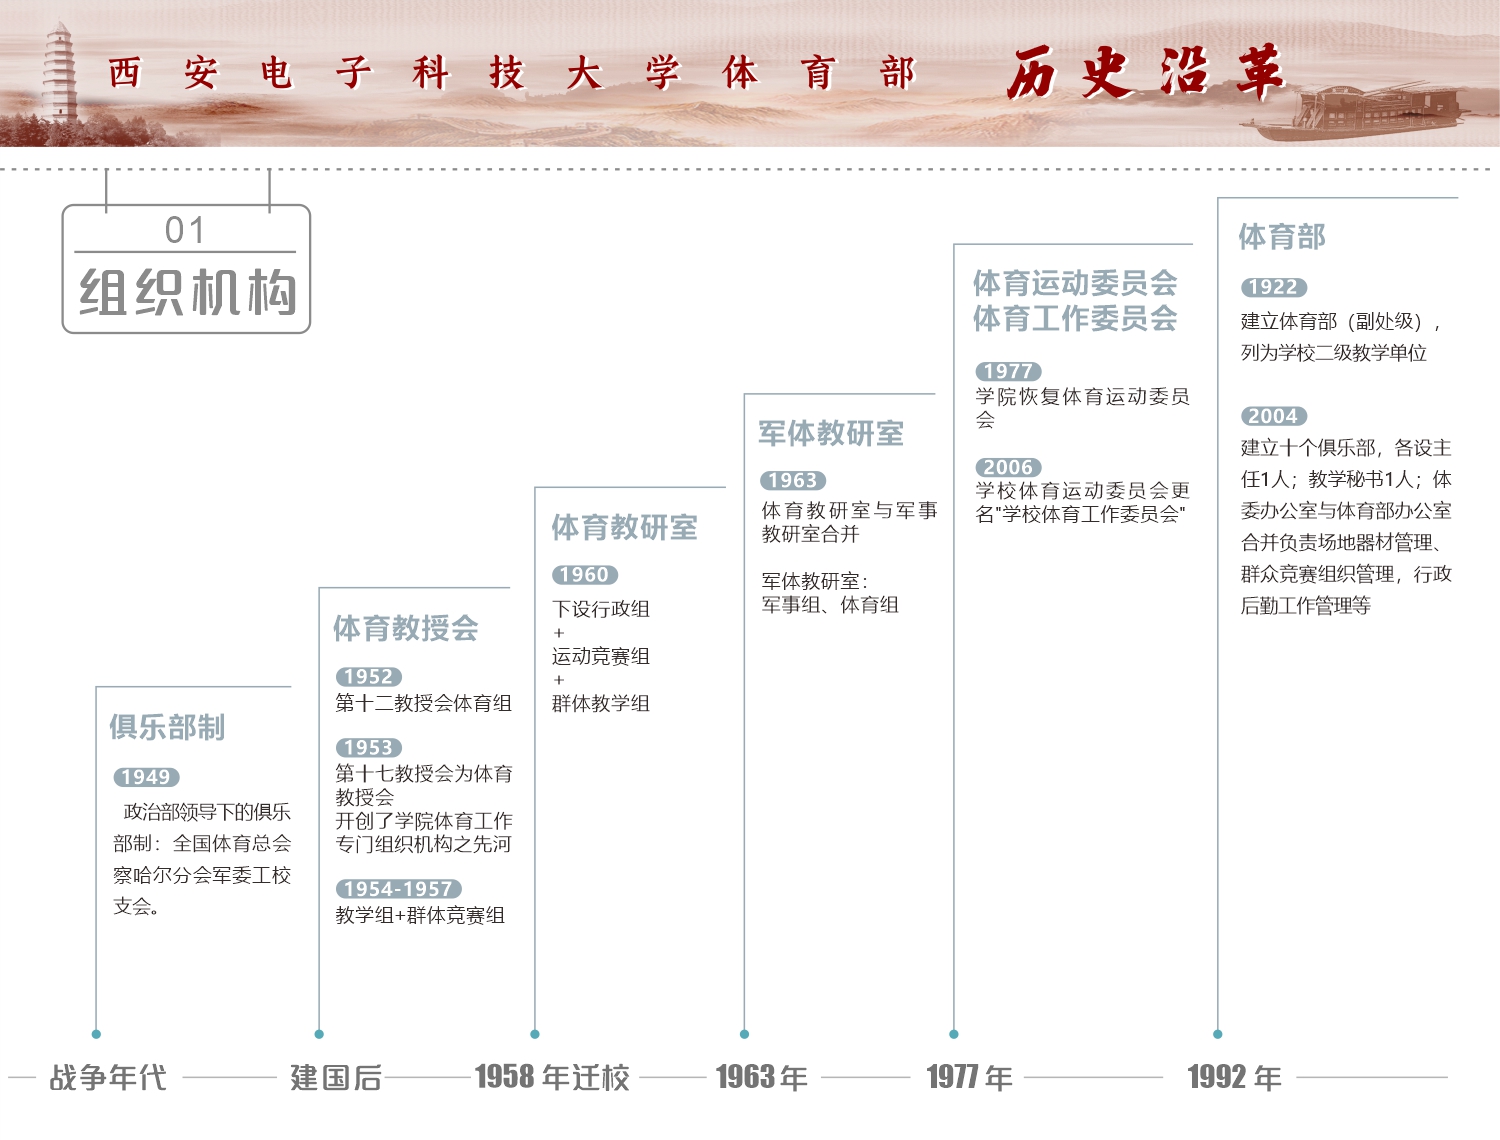The width and height of the screenshot is (1500, 1140).
Task: Click the 2006 year badge
Action: [x=1008, y=468]
